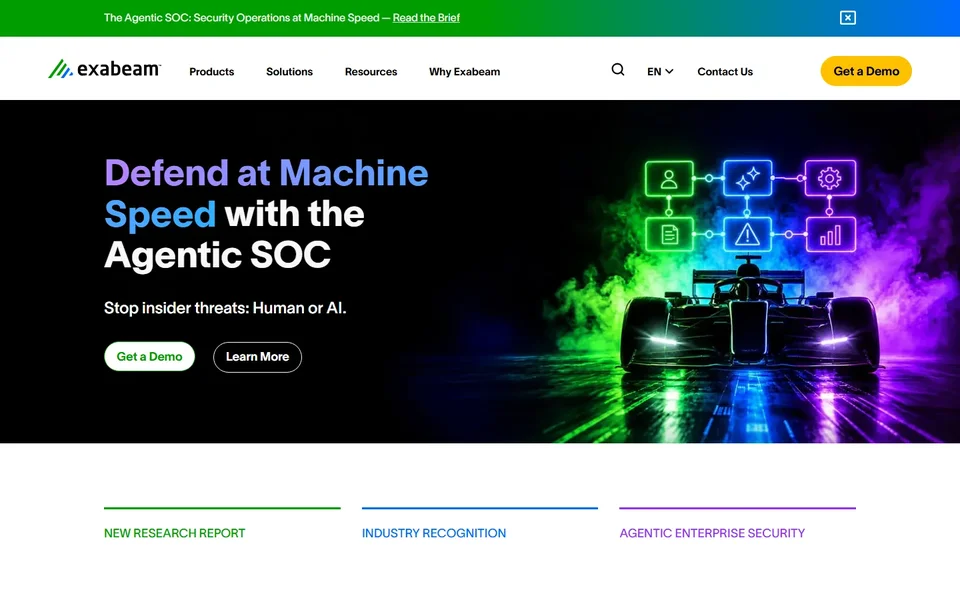Select the INDUSTRY RECOGNITION heading
Image resolution: width=960 pixels, height=600 pixels.
click(x=433, y=533)
